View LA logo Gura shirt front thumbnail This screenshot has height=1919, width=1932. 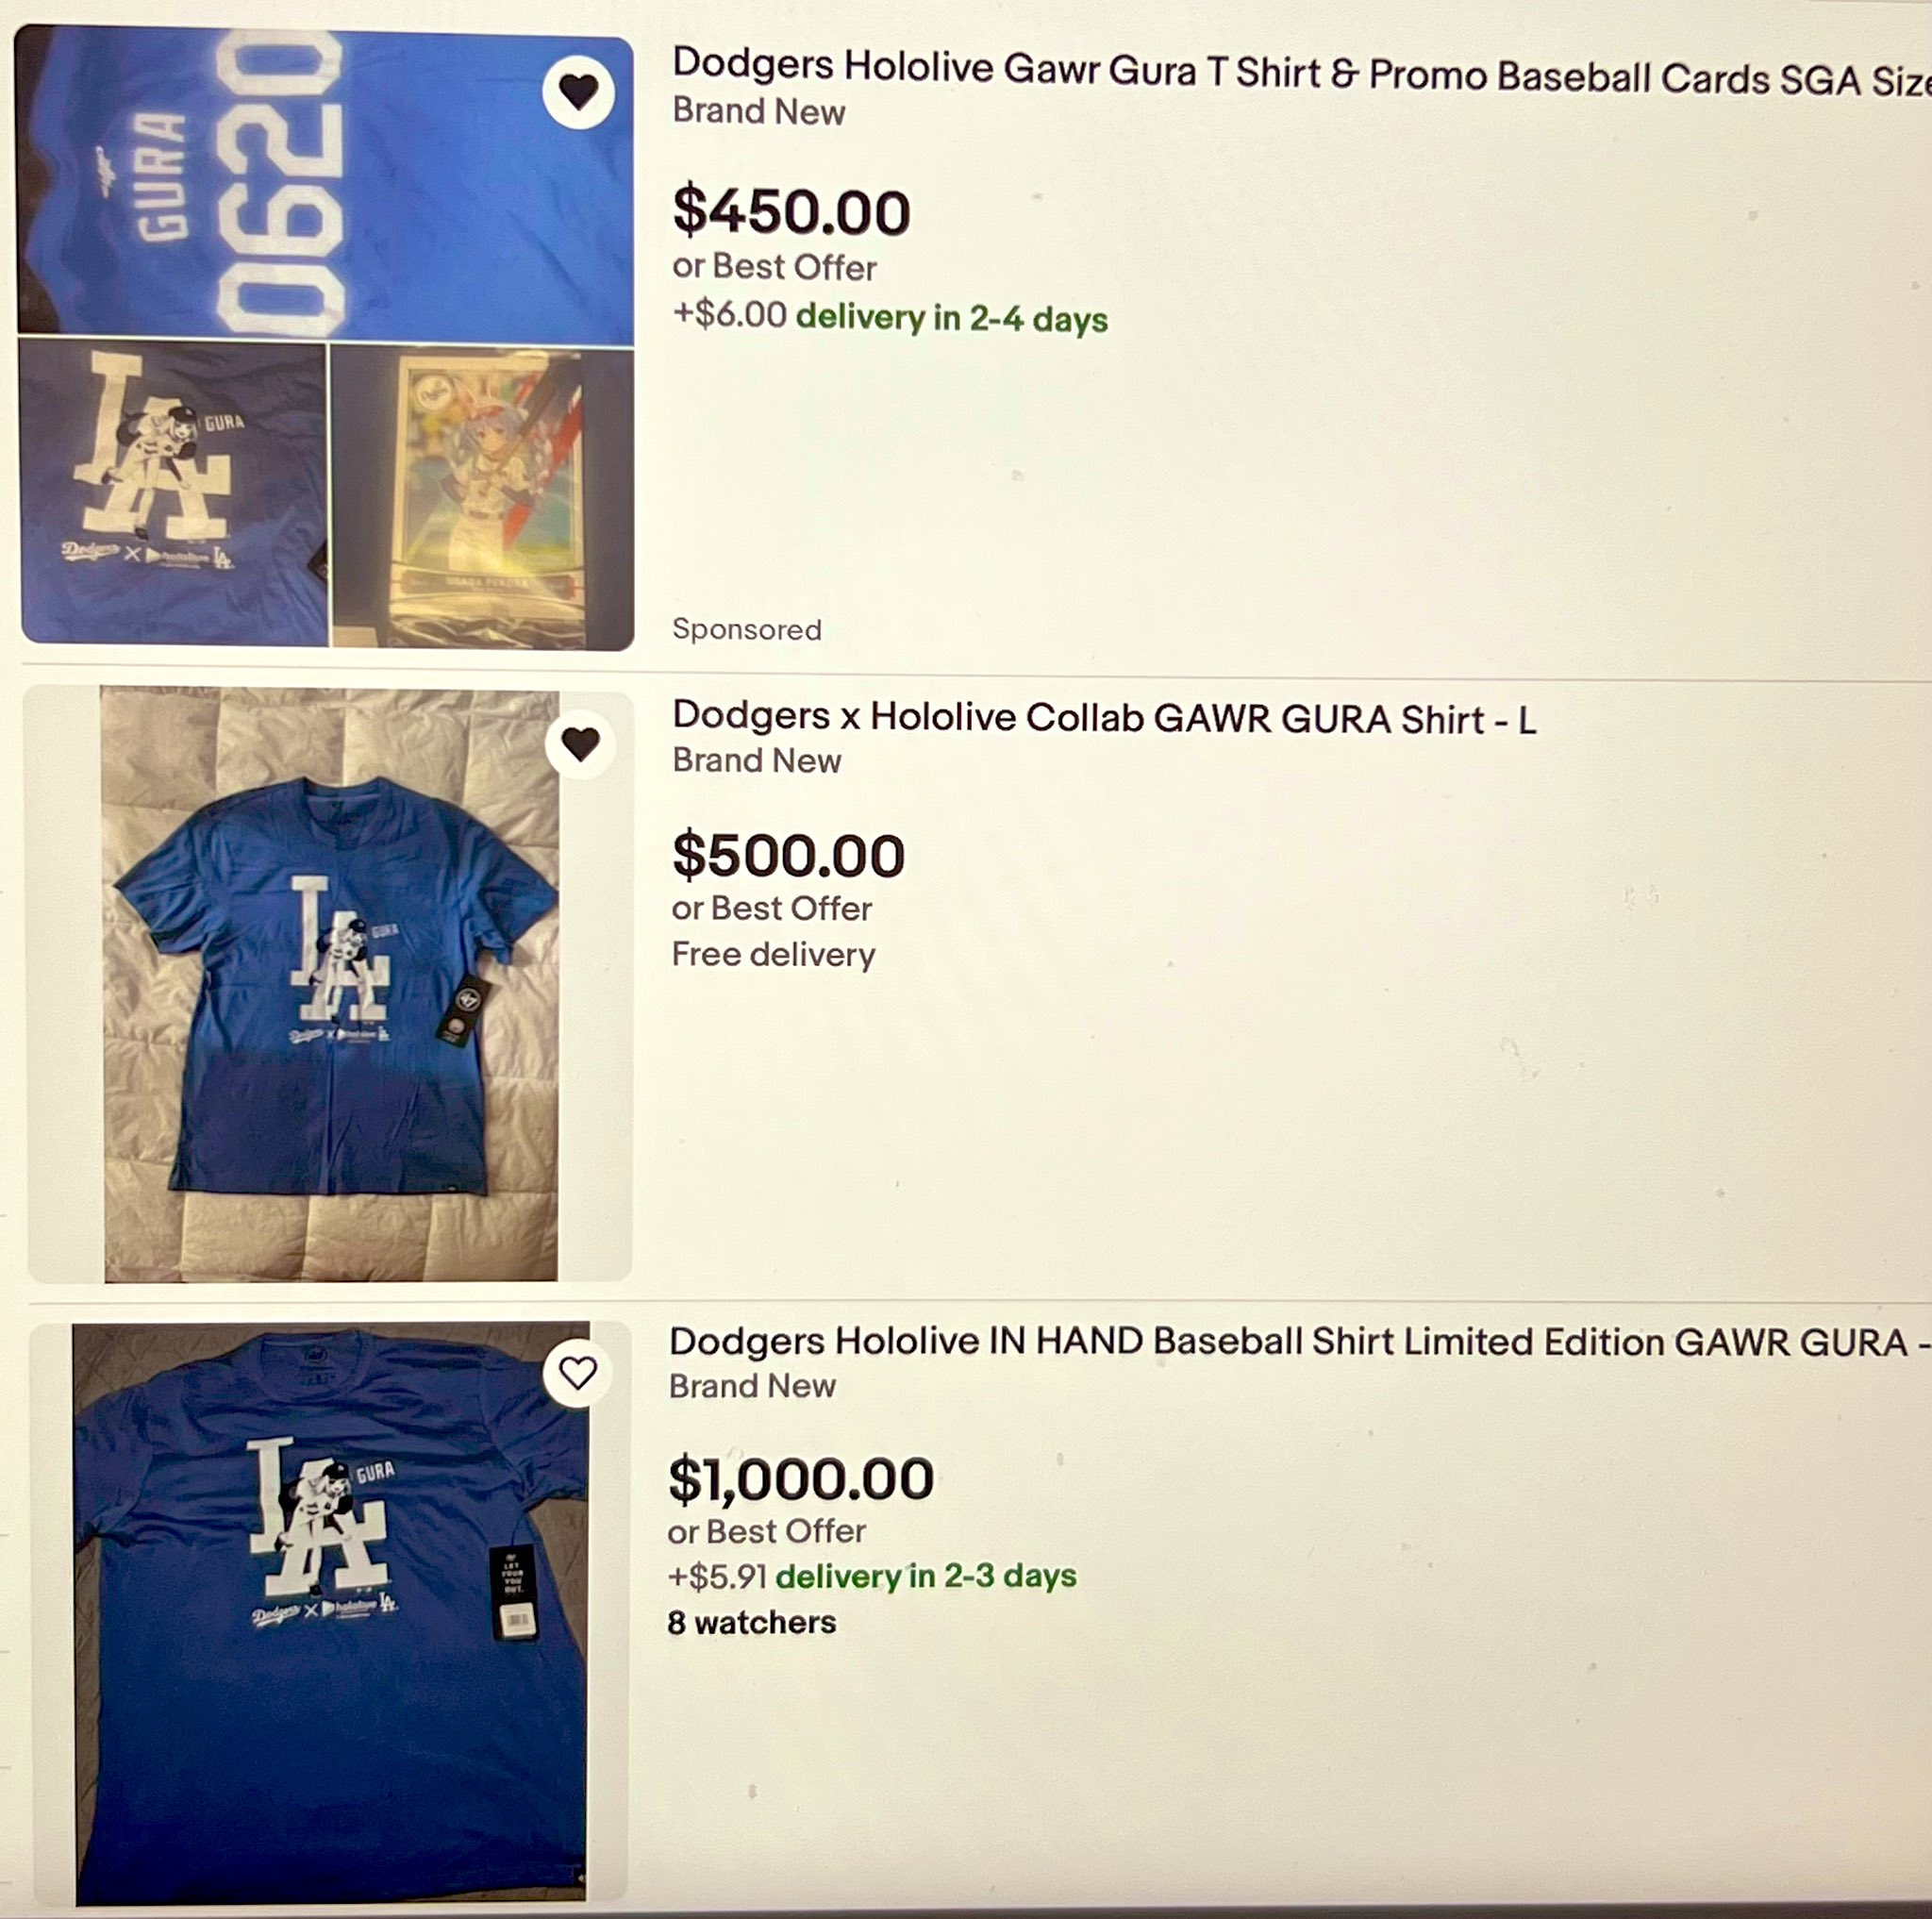[174, 493]
